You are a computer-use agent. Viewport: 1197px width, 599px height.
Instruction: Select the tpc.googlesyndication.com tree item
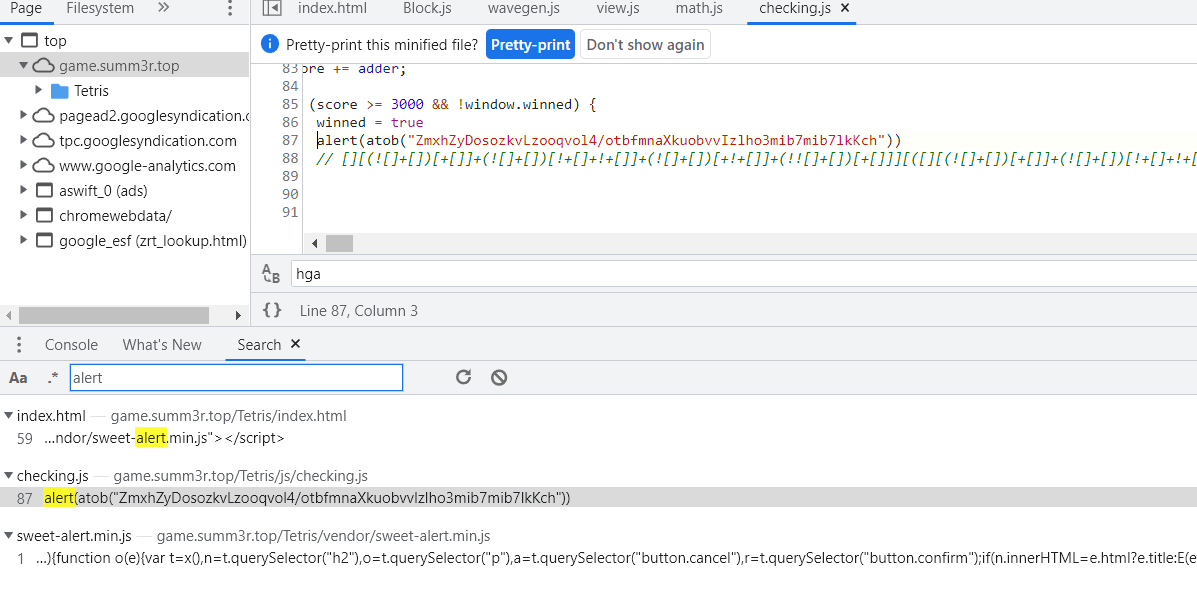click(124, 141)
